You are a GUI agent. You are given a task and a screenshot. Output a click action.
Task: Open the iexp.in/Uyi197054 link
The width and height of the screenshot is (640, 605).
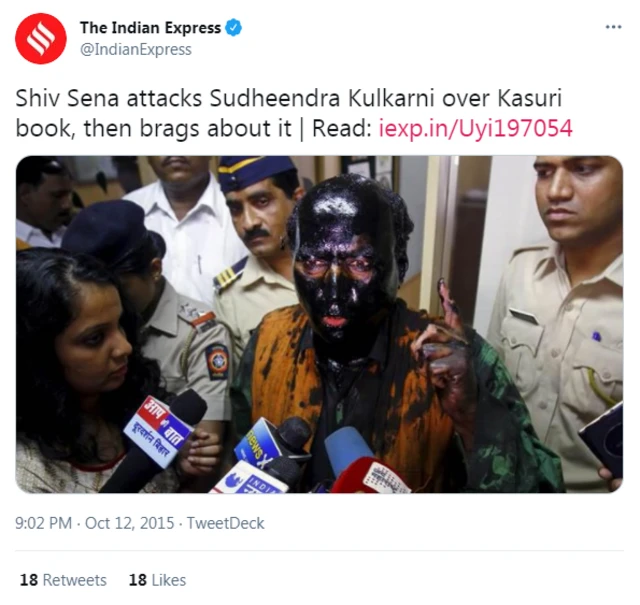click(476, 128)
